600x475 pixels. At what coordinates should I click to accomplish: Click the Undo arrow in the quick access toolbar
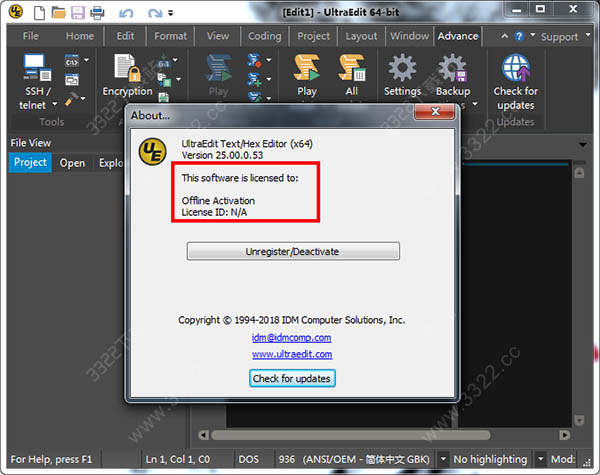[x=126, y=13]
